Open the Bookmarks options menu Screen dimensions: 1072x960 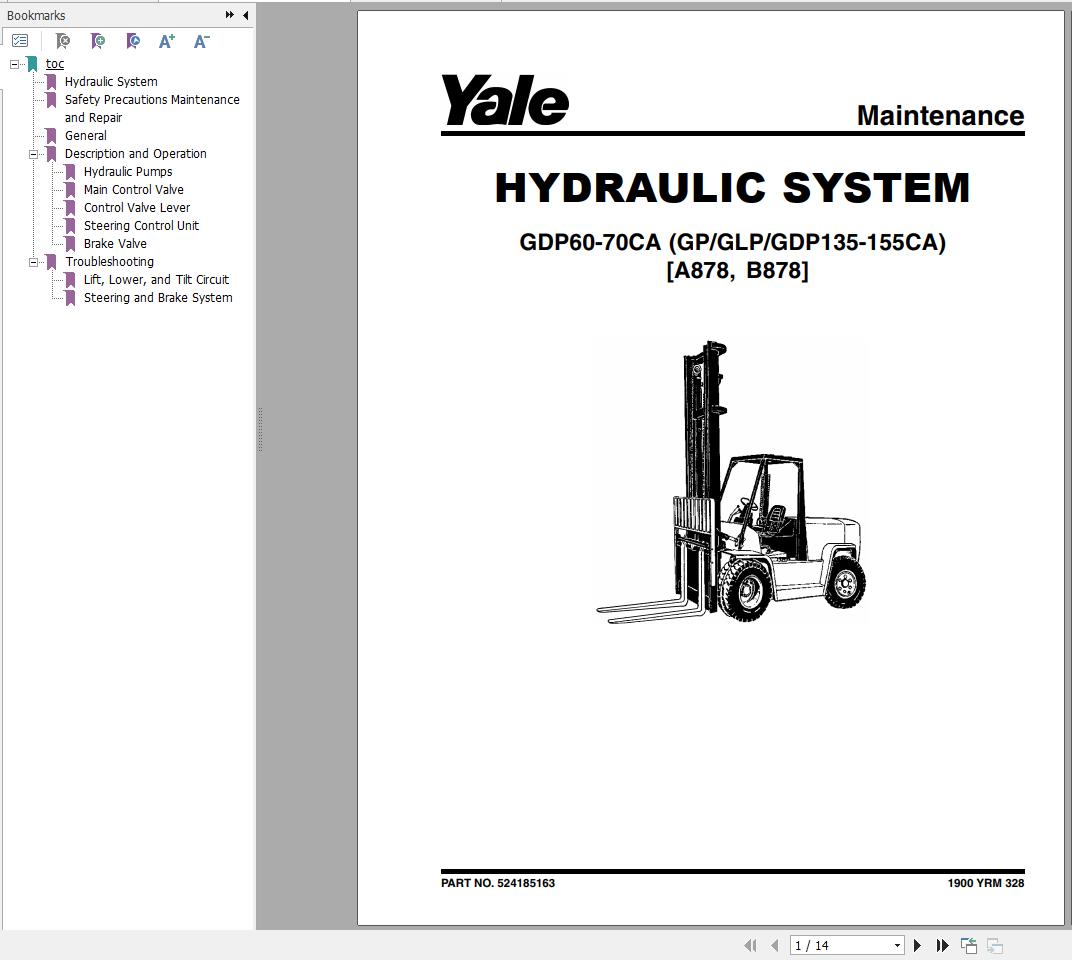pyautogui.click(x=21, y=40)
